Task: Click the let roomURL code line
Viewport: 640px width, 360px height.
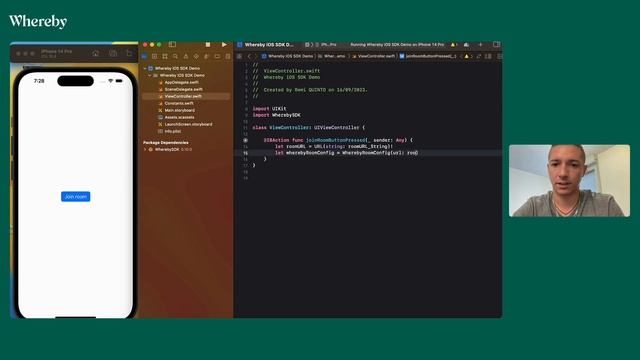Action: coord(333,146)
